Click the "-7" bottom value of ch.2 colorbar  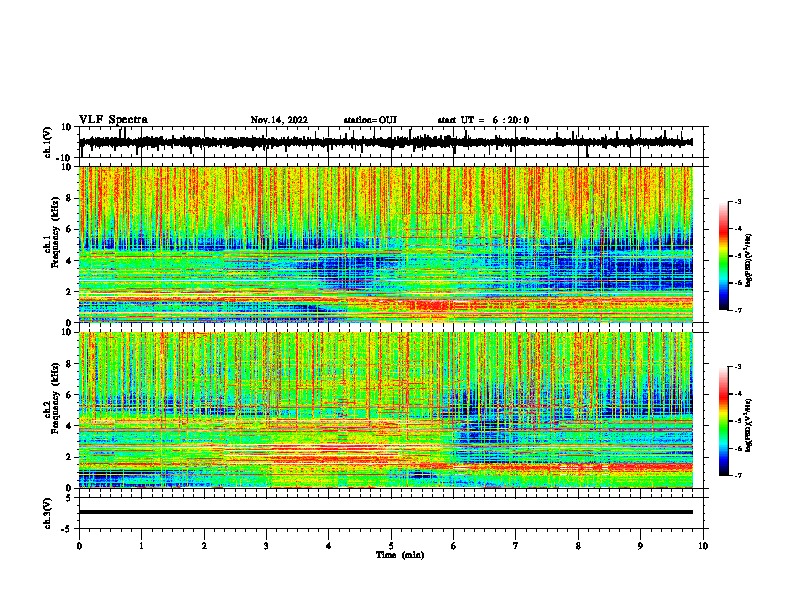tap(737, 475)
